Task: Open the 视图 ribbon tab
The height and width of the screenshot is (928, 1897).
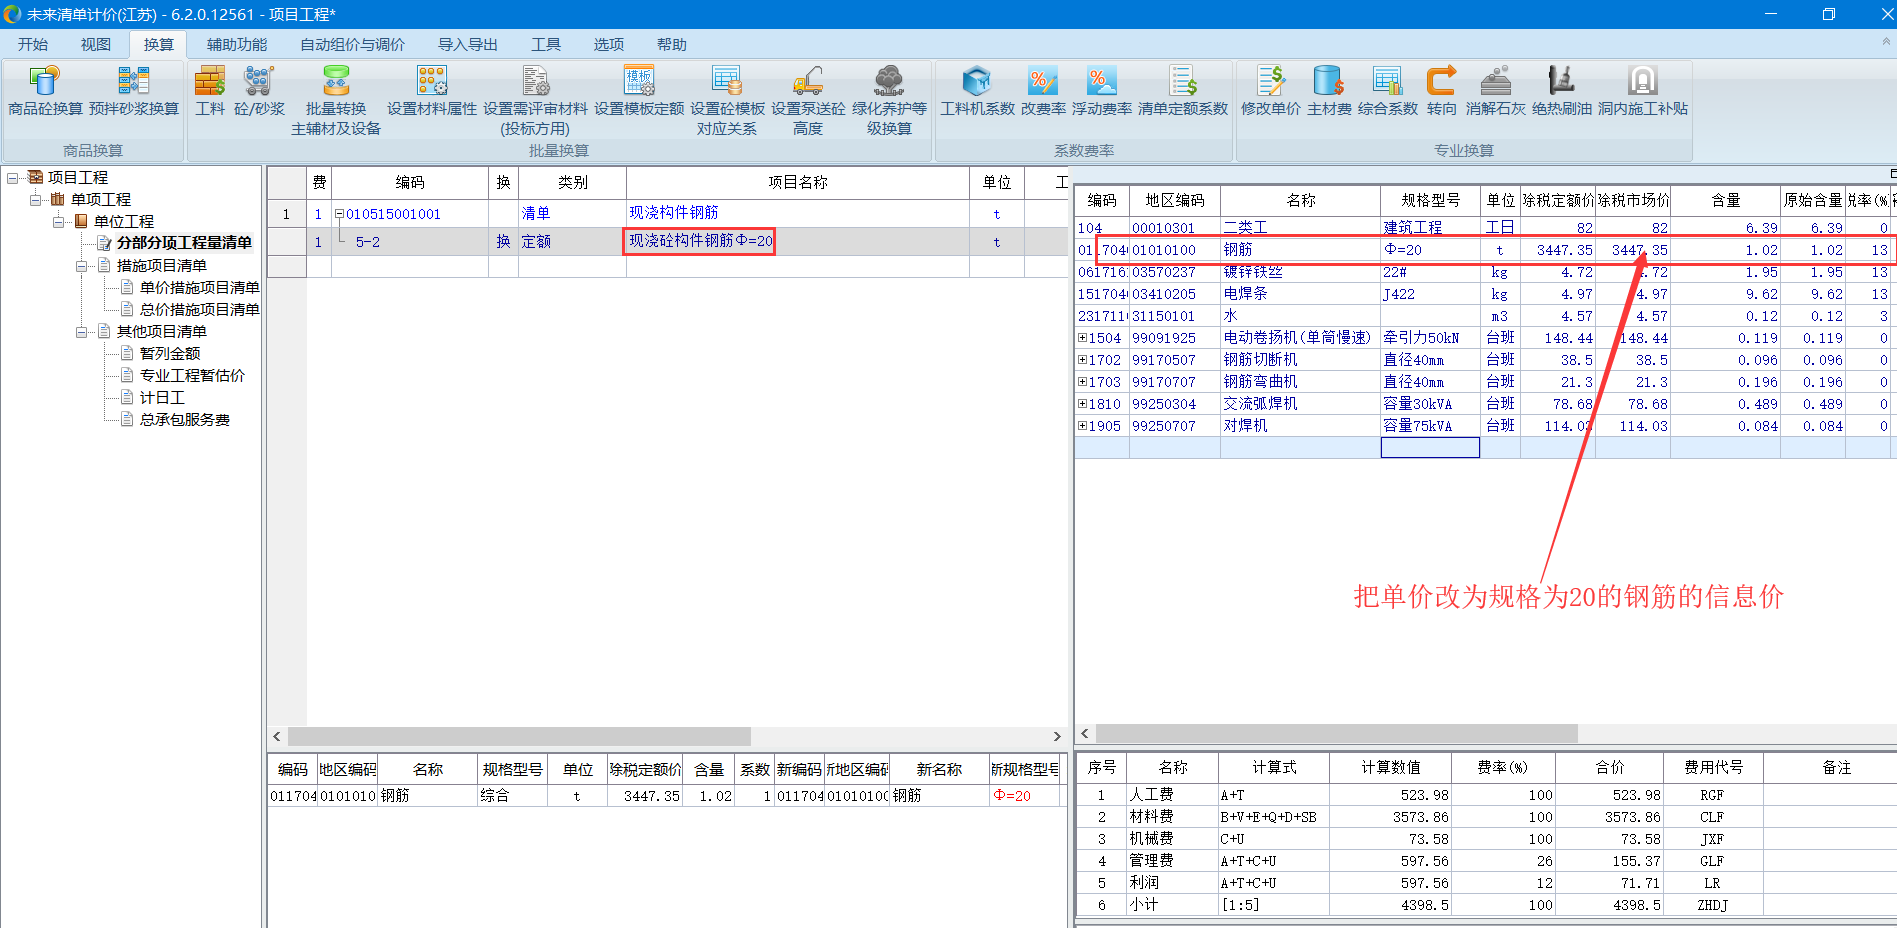Action: (x=96, y=44)
